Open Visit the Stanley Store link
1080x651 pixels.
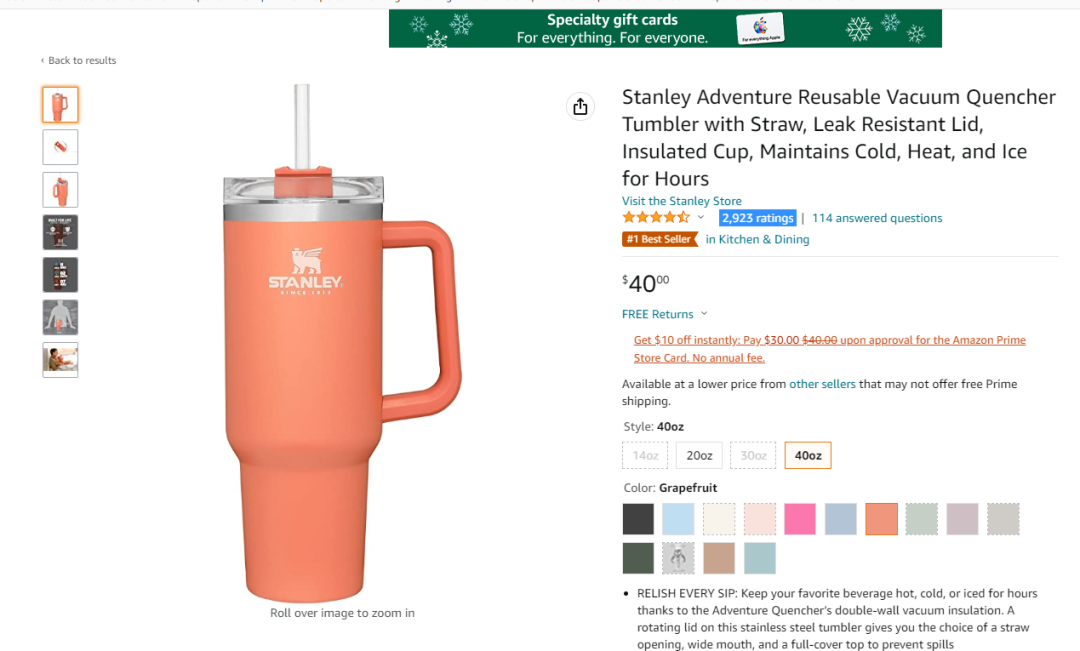682,201
